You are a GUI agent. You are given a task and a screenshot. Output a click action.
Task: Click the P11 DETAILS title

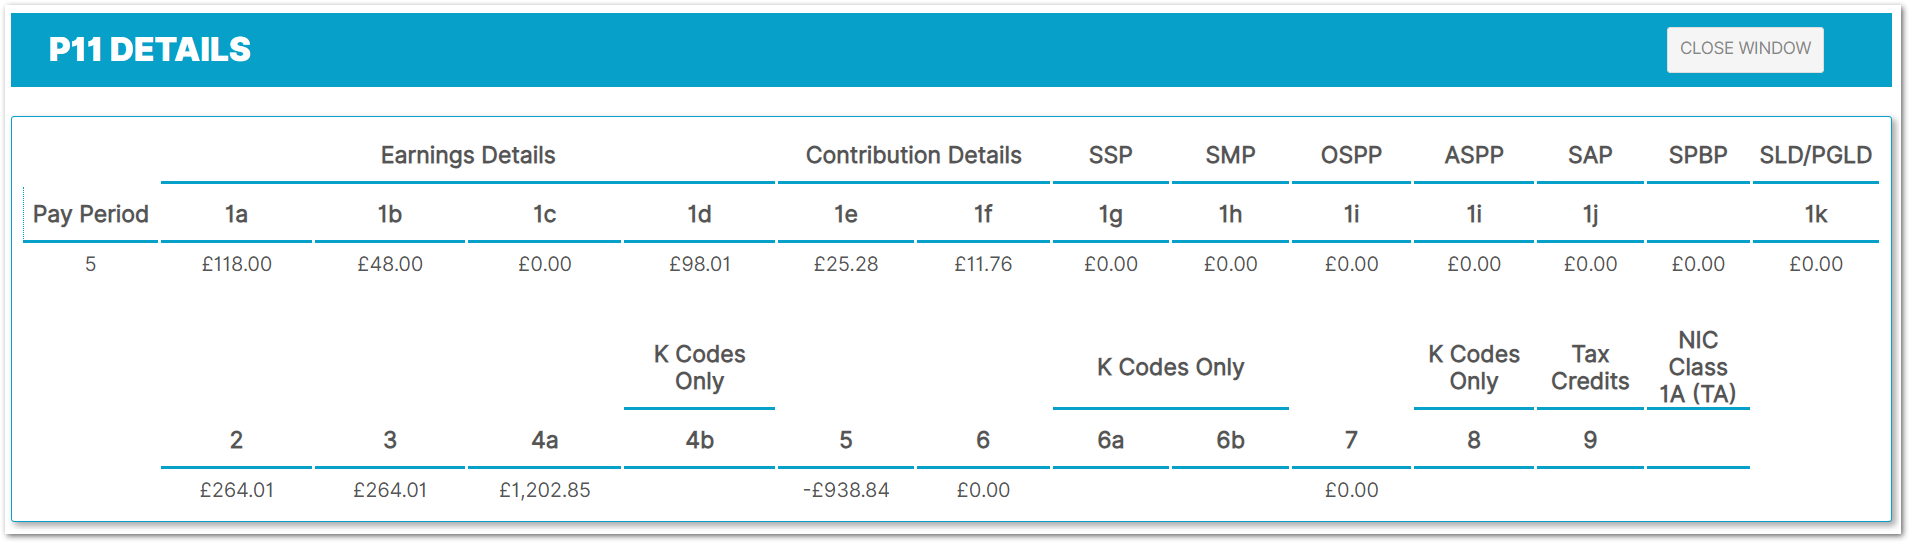click(150, 49)
